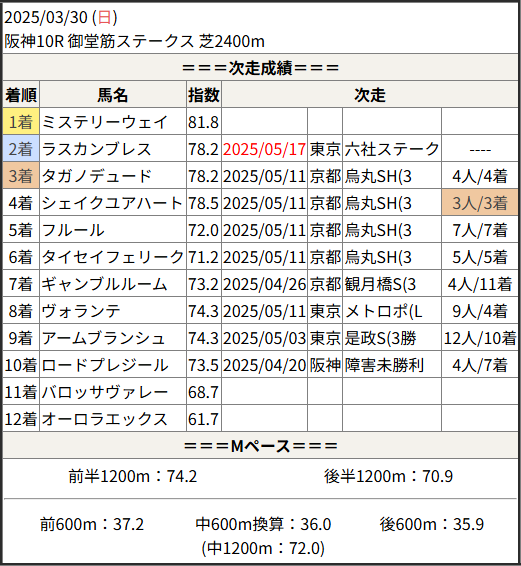
Task: Select the 3着 orange rank cell
Action: coord(21,176)
